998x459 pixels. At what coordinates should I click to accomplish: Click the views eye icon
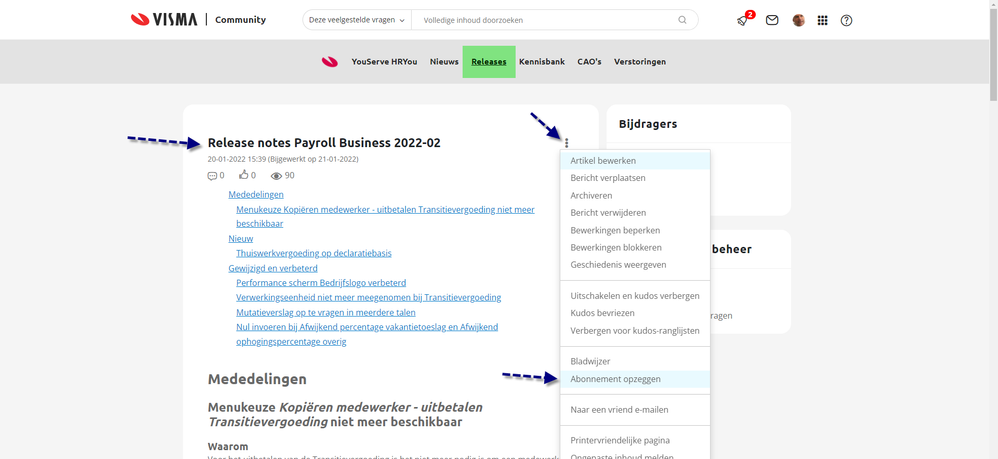coord(276,176)
